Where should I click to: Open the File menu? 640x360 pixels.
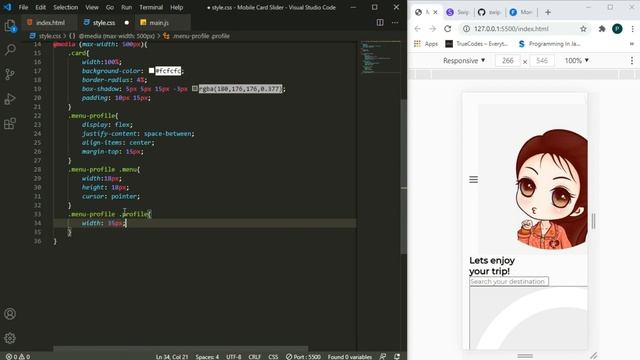(23, 7)
